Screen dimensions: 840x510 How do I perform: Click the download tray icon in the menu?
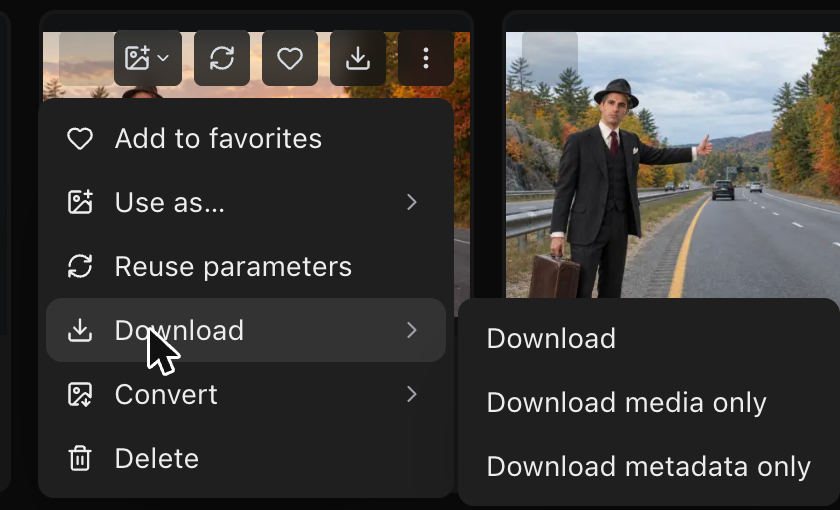click(x=80, y=330)
